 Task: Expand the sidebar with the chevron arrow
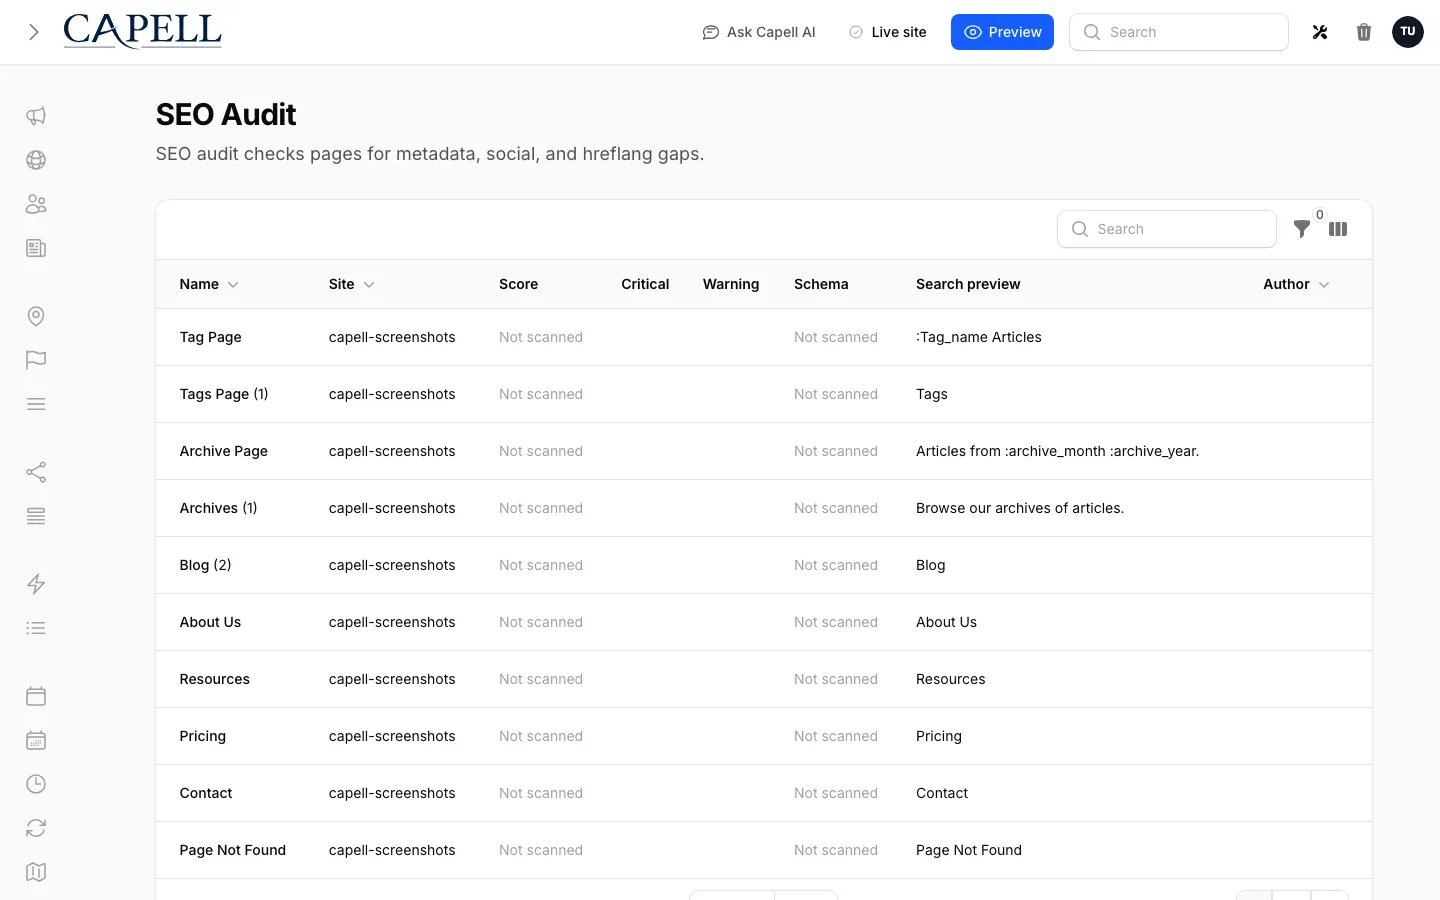coord(34,32)
